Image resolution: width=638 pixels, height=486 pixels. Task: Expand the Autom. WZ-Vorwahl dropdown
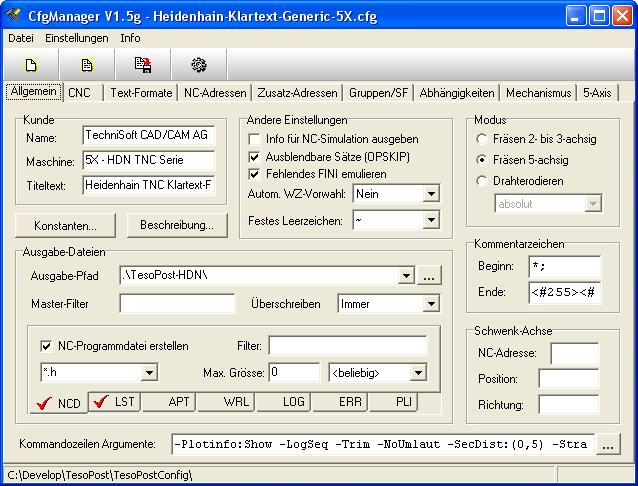pyautogui.click(x=431, y=193)
